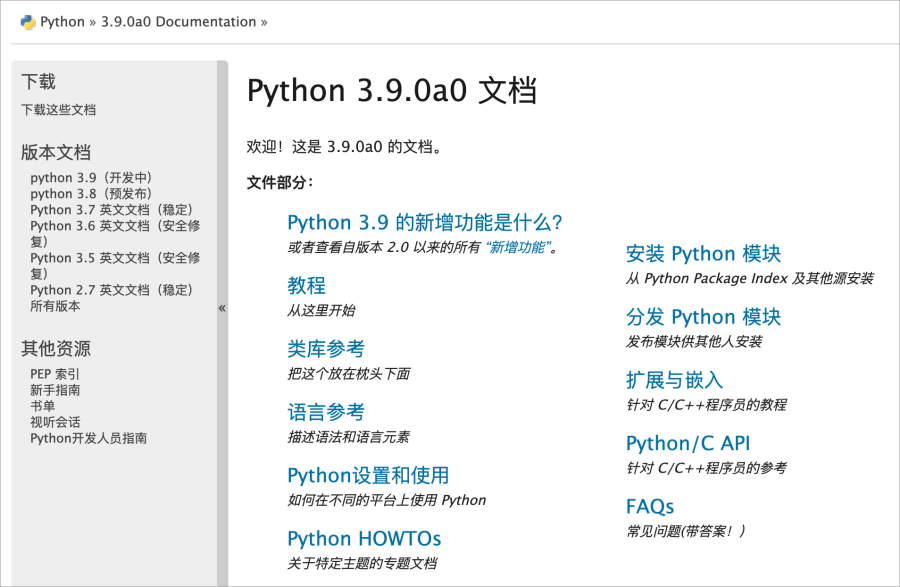Click the 常见问题(带答案！) text
This screenshot has height=587, width=900.
[686, 531]
